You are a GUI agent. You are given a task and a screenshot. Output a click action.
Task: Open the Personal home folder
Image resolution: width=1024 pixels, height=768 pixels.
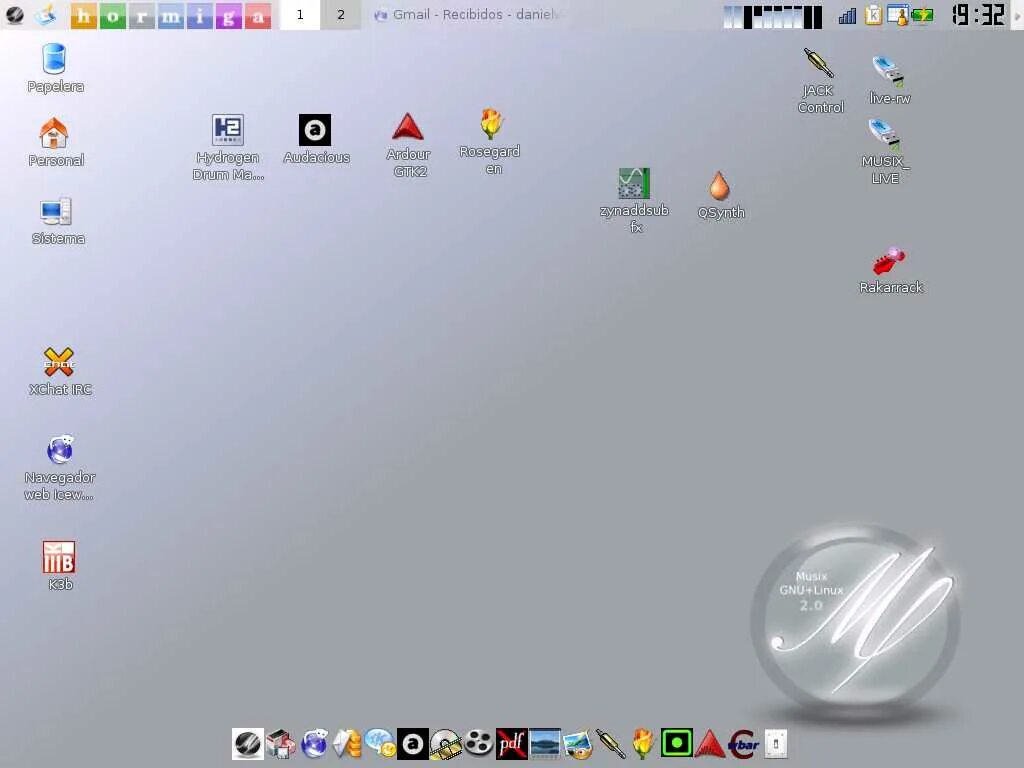pos(54,142)
